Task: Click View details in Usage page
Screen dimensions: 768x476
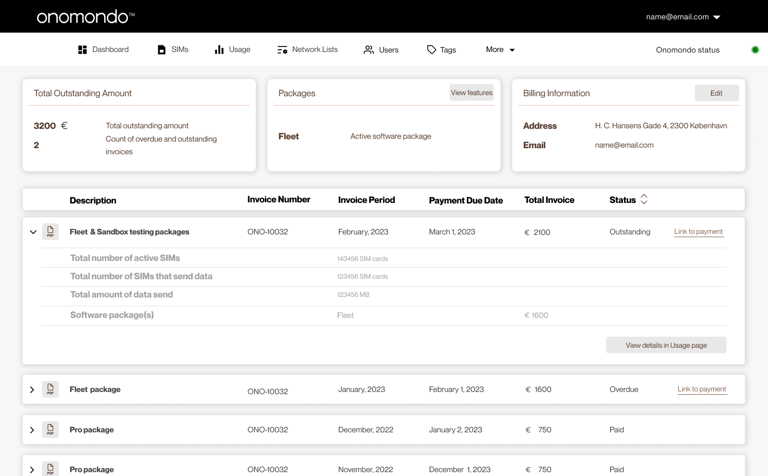Action: click(x=666, y=345)
